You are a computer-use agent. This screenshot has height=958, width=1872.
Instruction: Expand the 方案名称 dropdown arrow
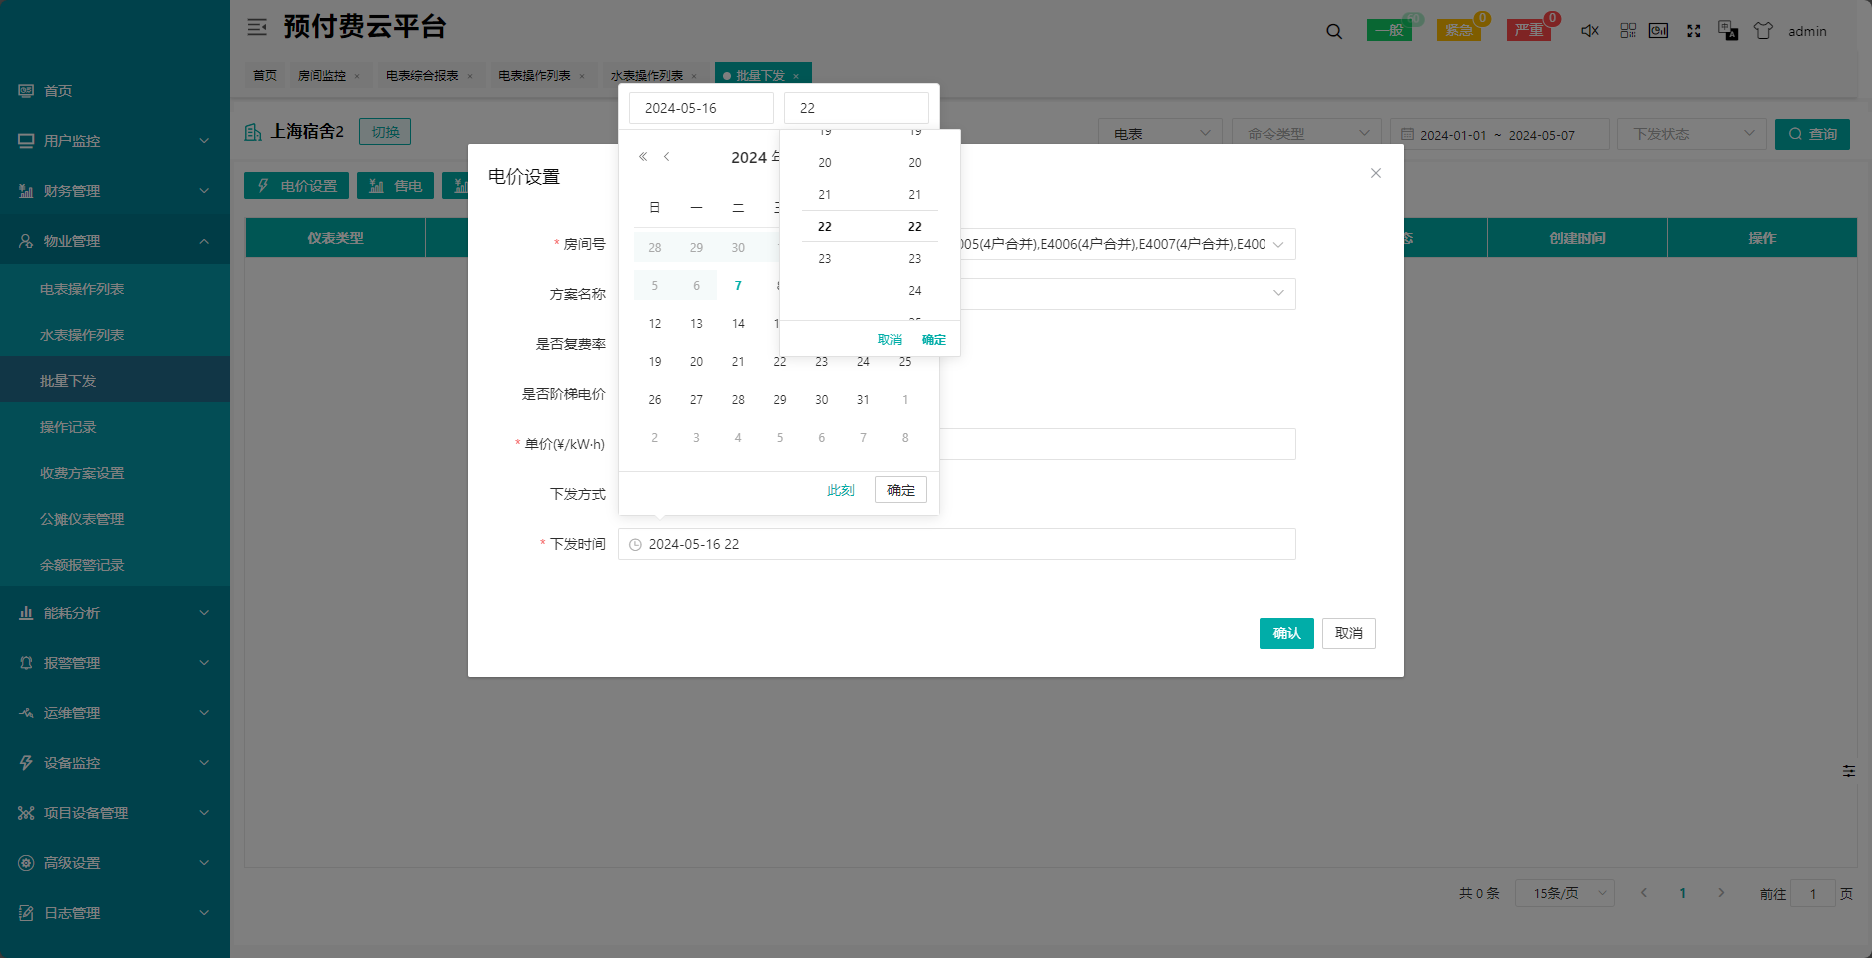pyautogui.click(x=1278, y=293)
